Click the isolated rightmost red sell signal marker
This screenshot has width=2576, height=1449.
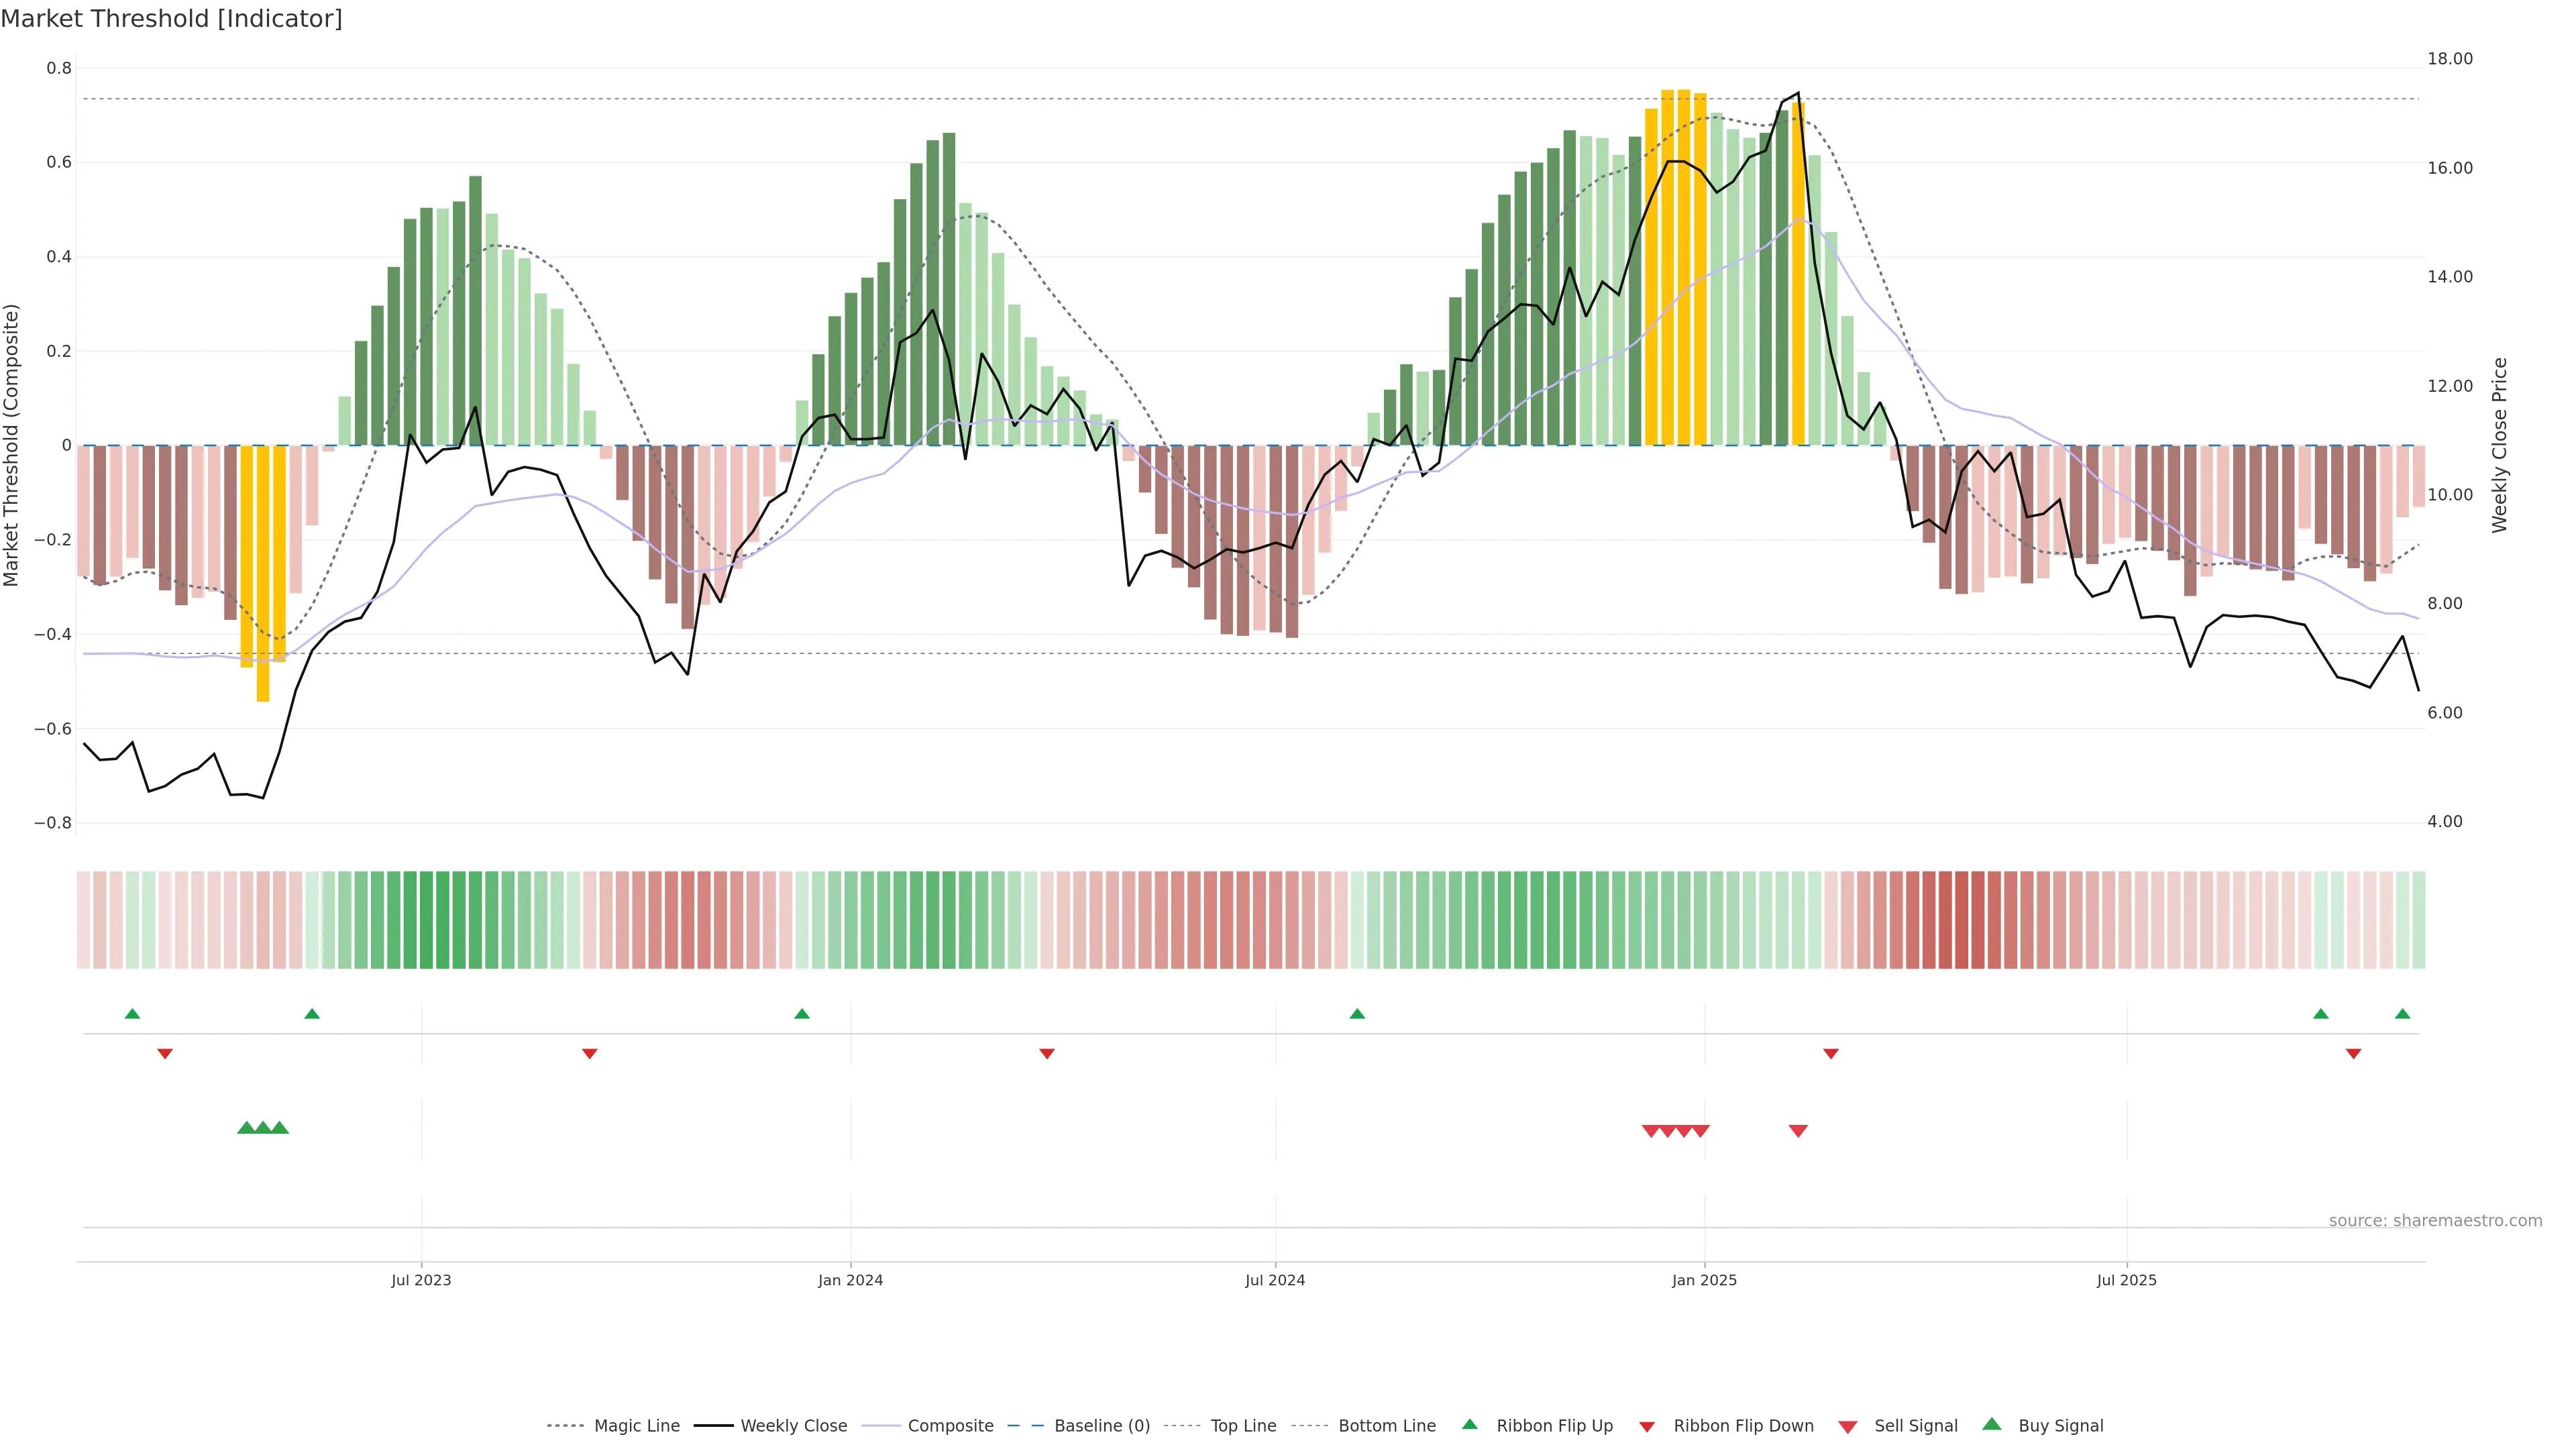[1798, 1131]
